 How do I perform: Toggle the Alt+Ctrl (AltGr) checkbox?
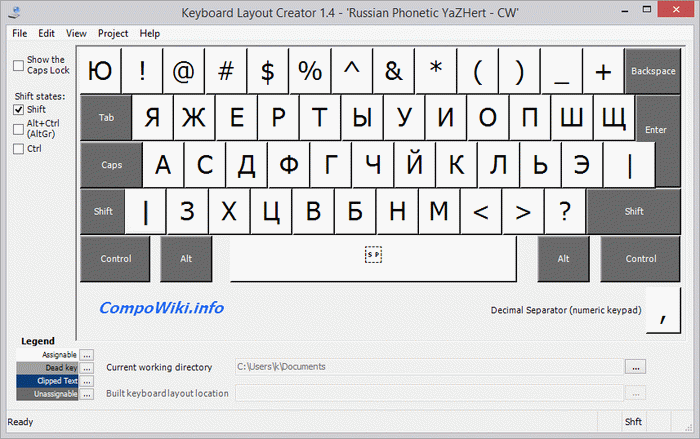19,127
